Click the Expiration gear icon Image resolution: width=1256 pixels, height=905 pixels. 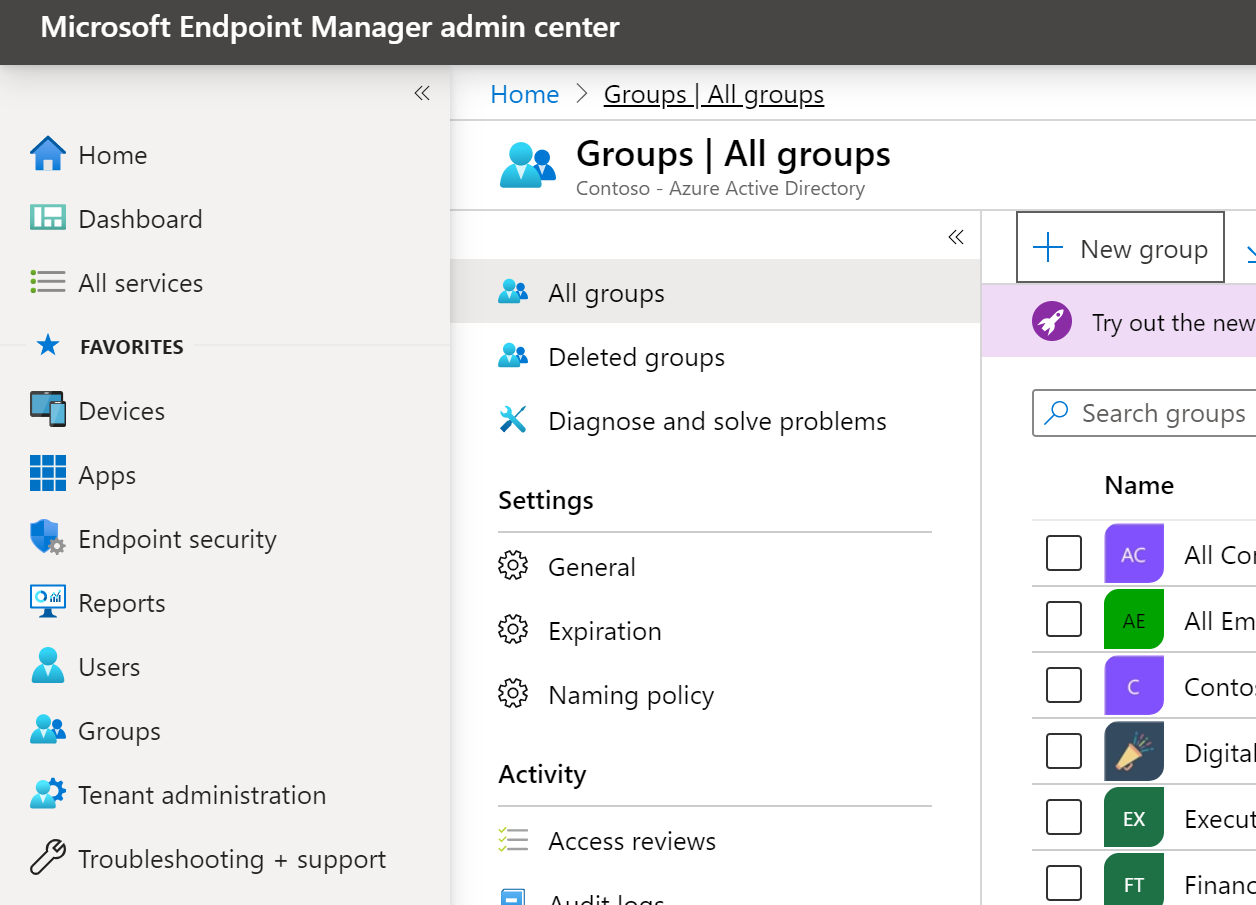pyautogui.click(x=513, y=630)
